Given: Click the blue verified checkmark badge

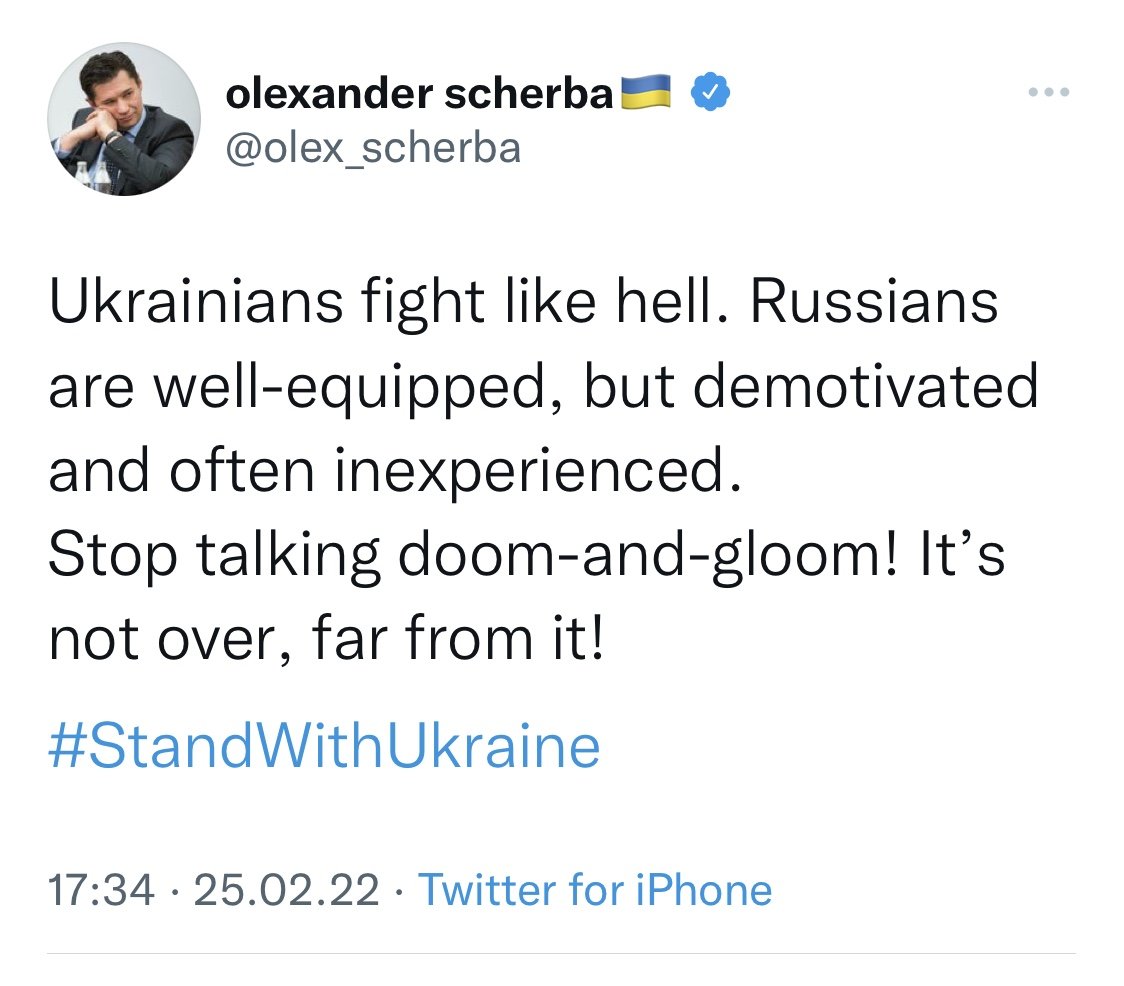Looking at the screenshot, I should tap(711, 93).
